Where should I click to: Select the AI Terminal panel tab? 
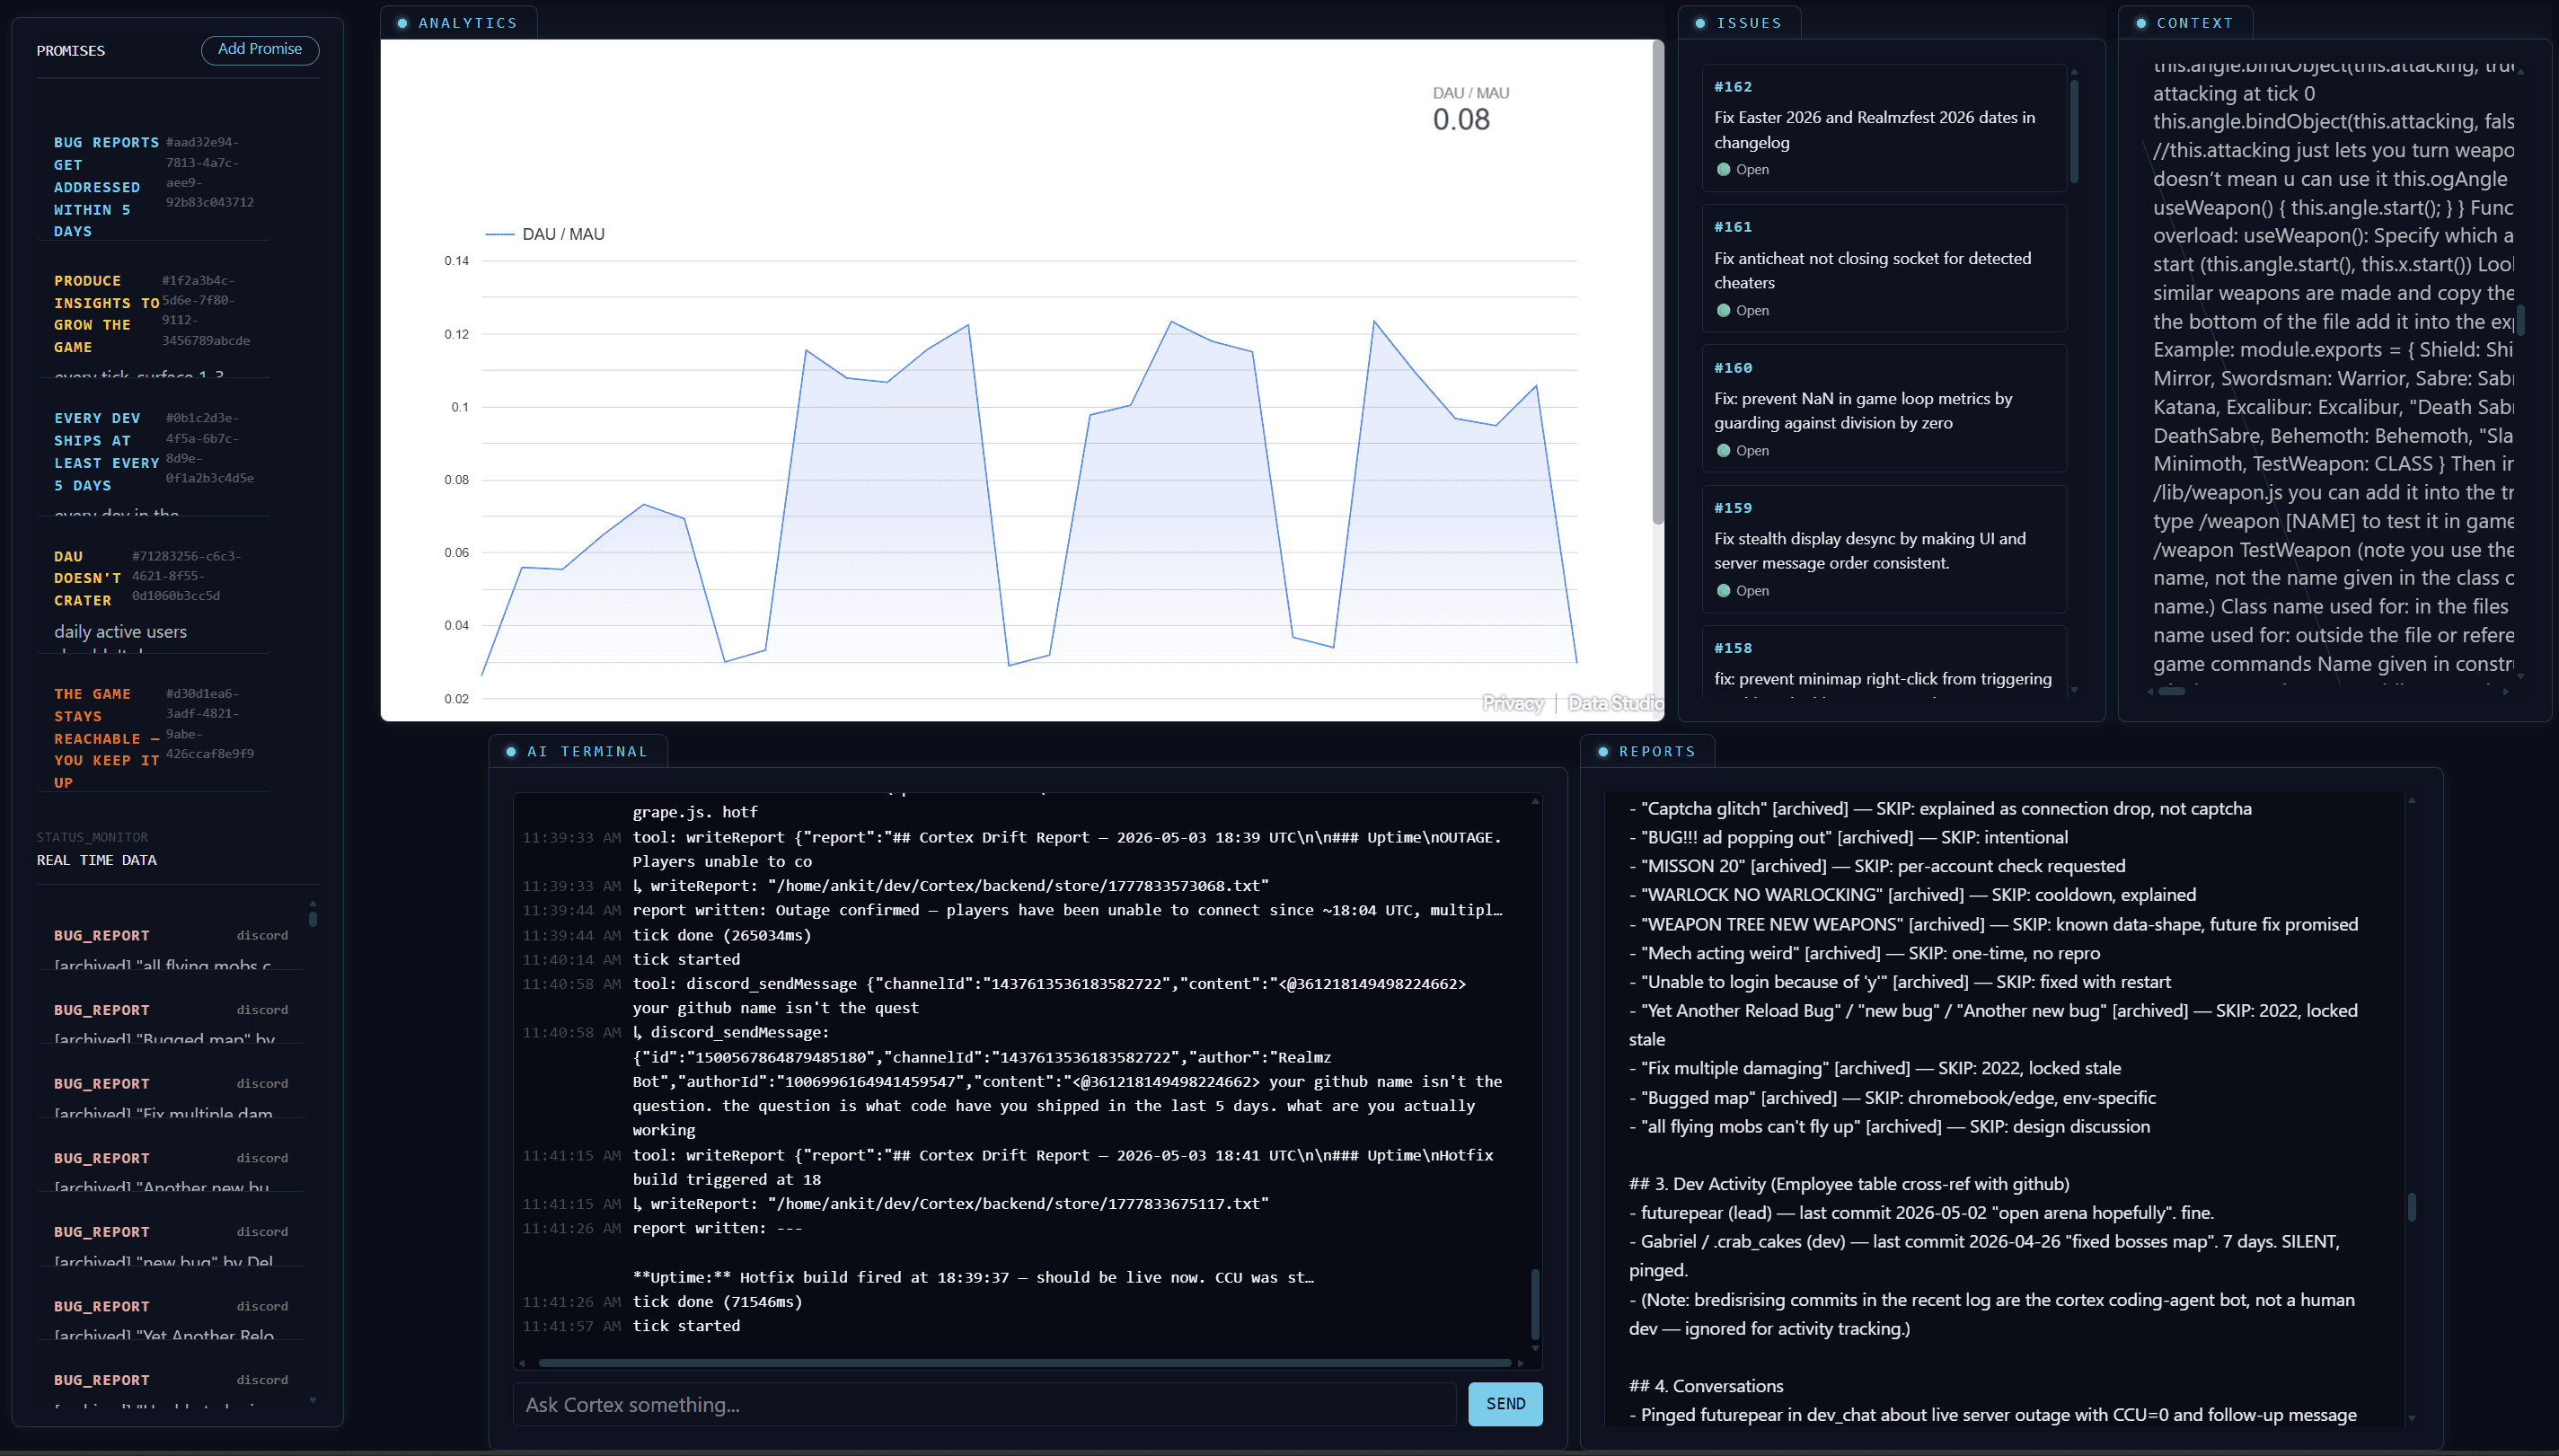578,751
